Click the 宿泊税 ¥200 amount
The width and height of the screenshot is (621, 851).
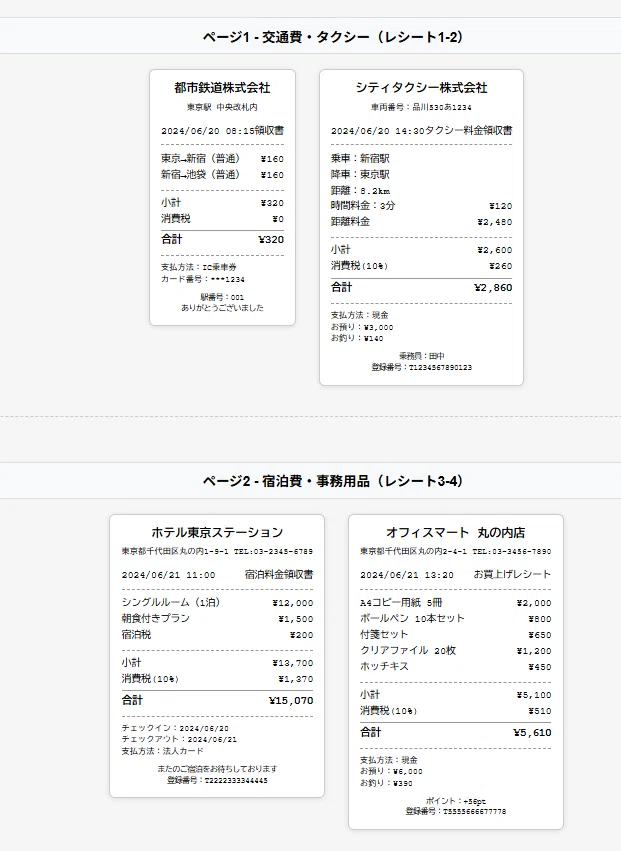pos(301,635)
